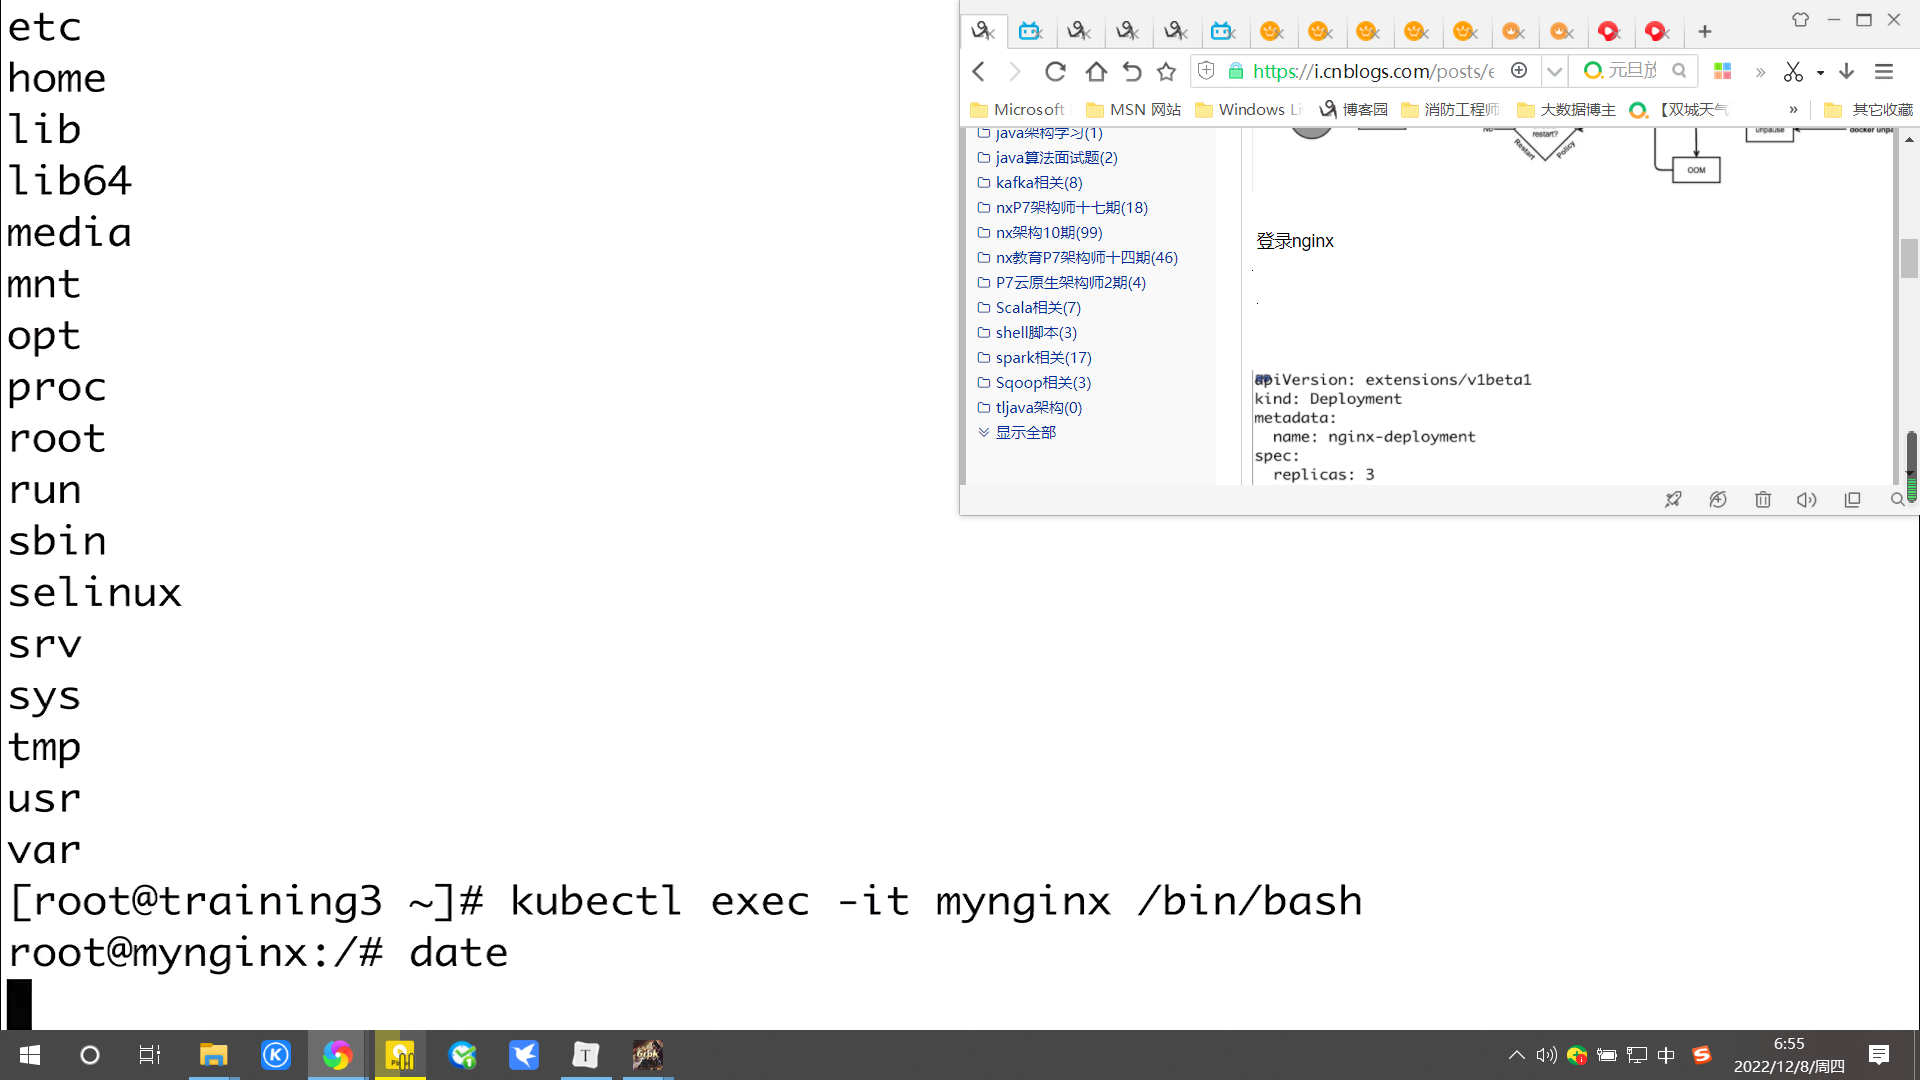The image size is (1920, 1080).
Task: Click the page vertical scrollbar thumb
Action: coord(1909,259)
